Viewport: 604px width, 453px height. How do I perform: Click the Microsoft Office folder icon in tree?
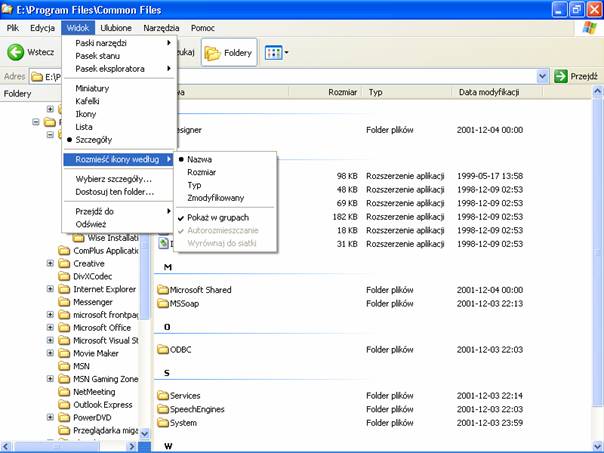click(x=64, y=327)
